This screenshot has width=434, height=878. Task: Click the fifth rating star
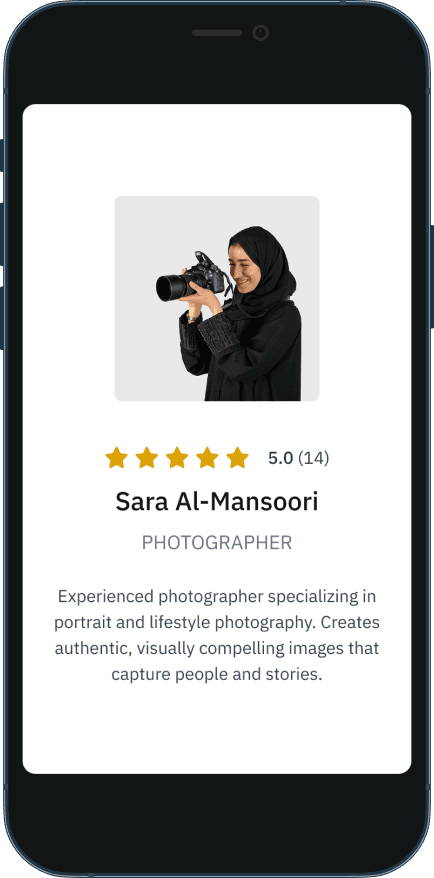tap(237, 457)
